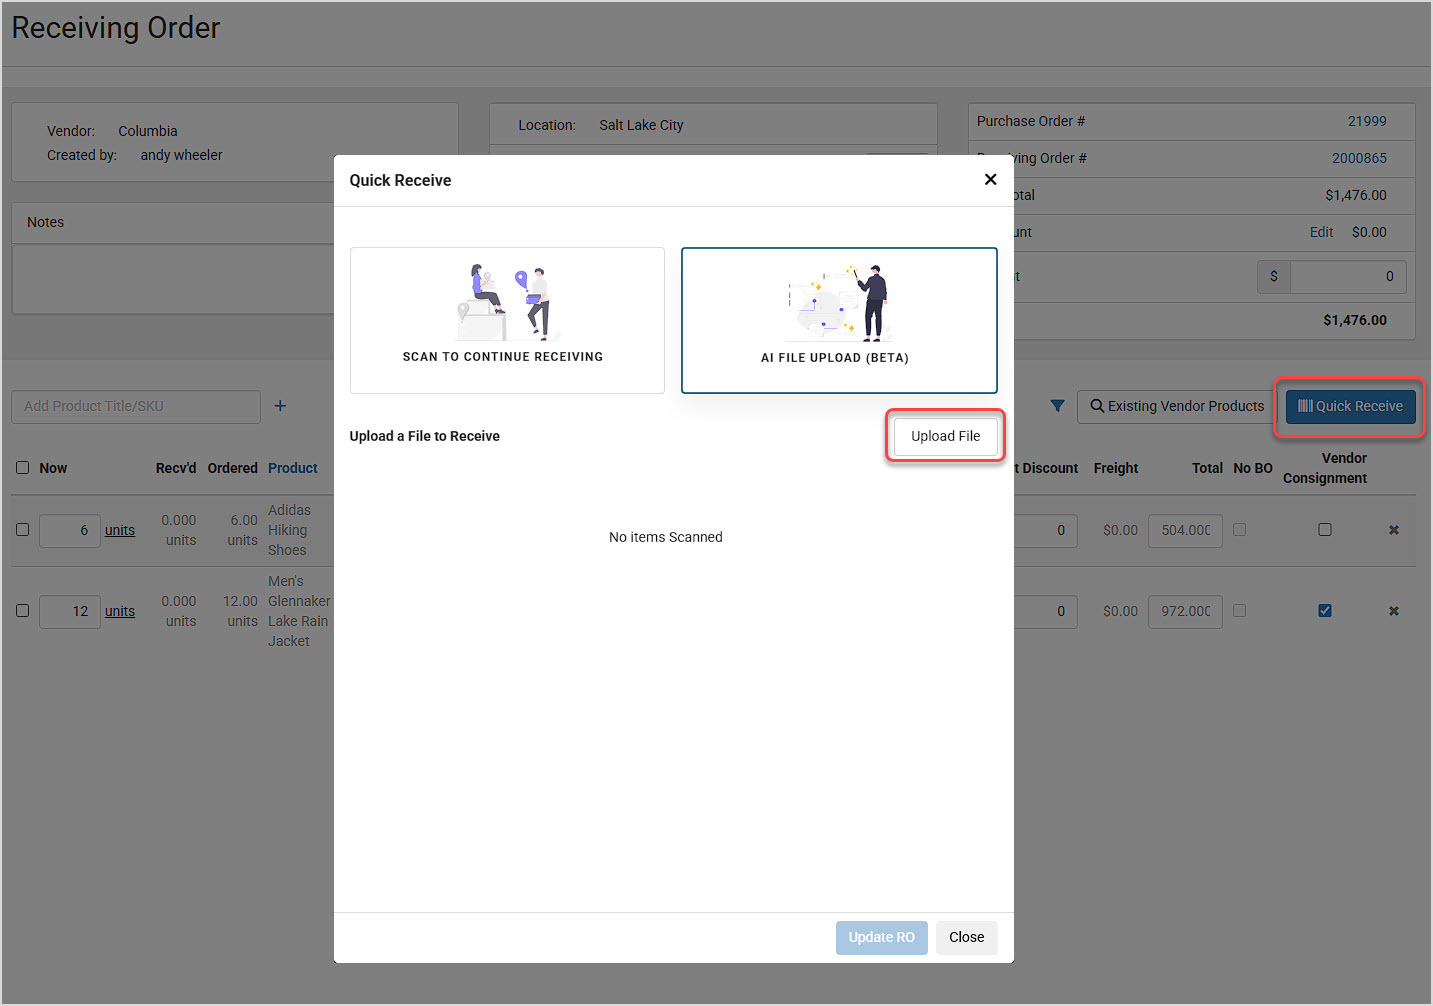Image resolution: width=1433 pixels, height=1006 pixels.
Task: Check Vendor Consignment for Adidas Hiking Shoes
Action: (1325, 529)
